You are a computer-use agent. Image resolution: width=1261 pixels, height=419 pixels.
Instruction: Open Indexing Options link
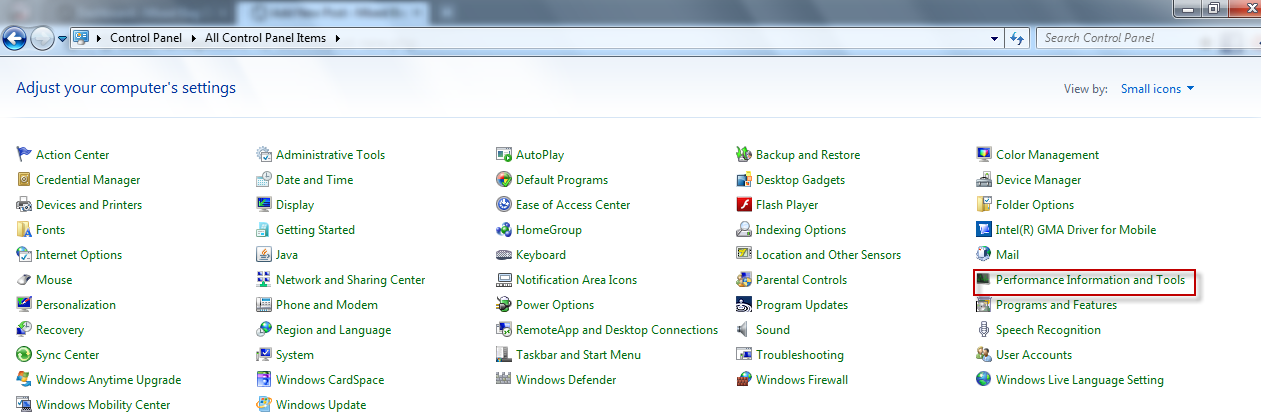[801, 230]
